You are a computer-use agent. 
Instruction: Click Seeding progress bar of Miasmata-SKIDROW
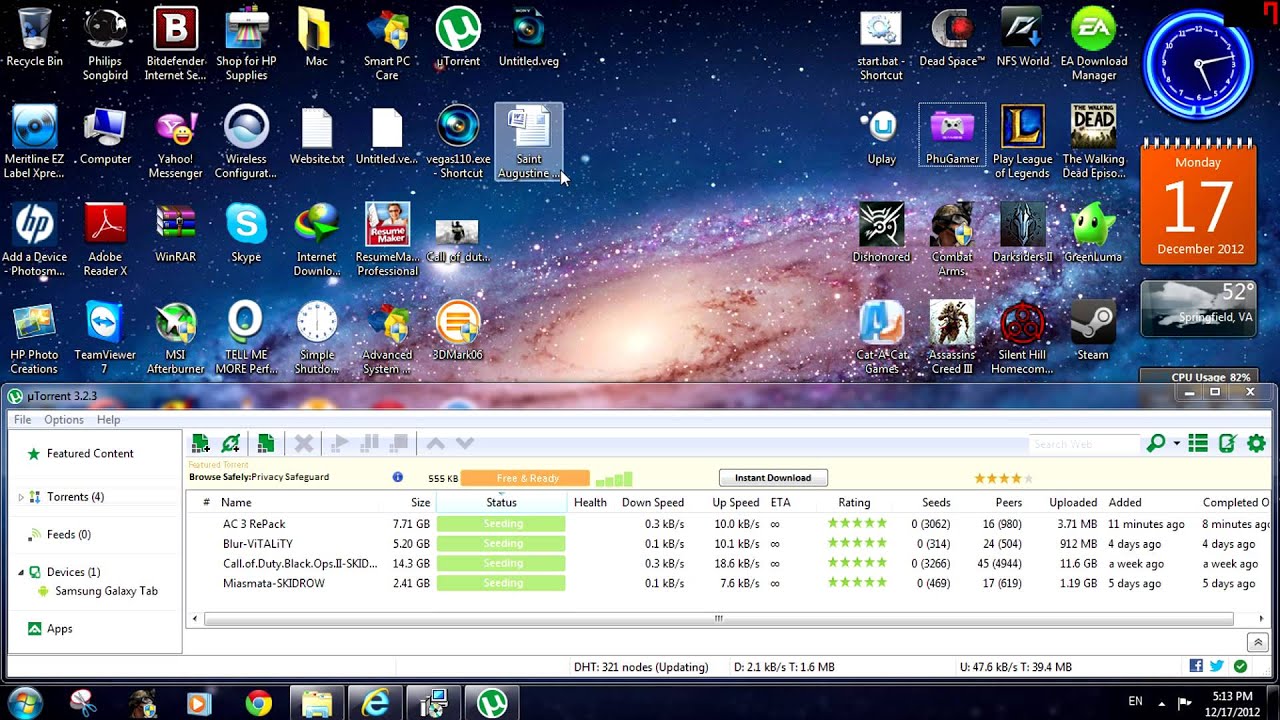pos(501,583)
